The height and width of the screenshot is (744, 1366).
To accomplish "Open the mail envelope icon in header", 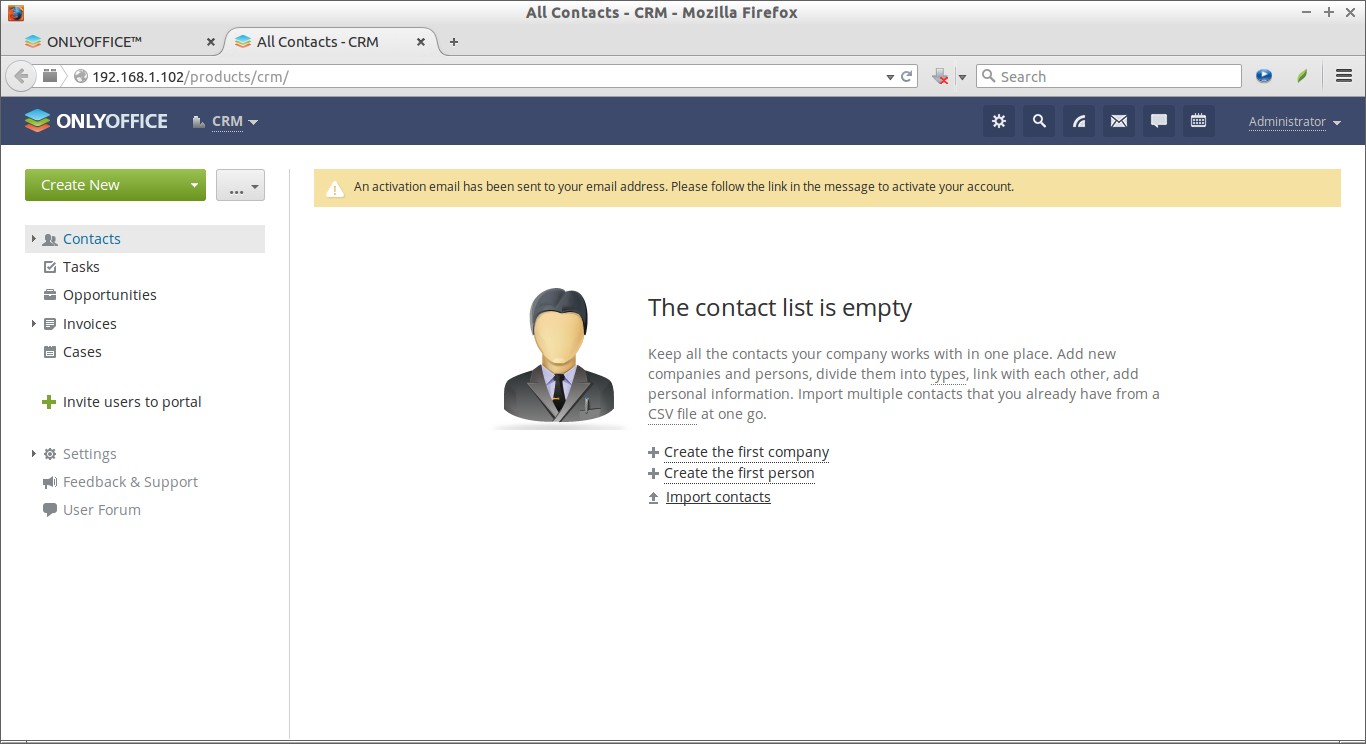I will 1119,121.
